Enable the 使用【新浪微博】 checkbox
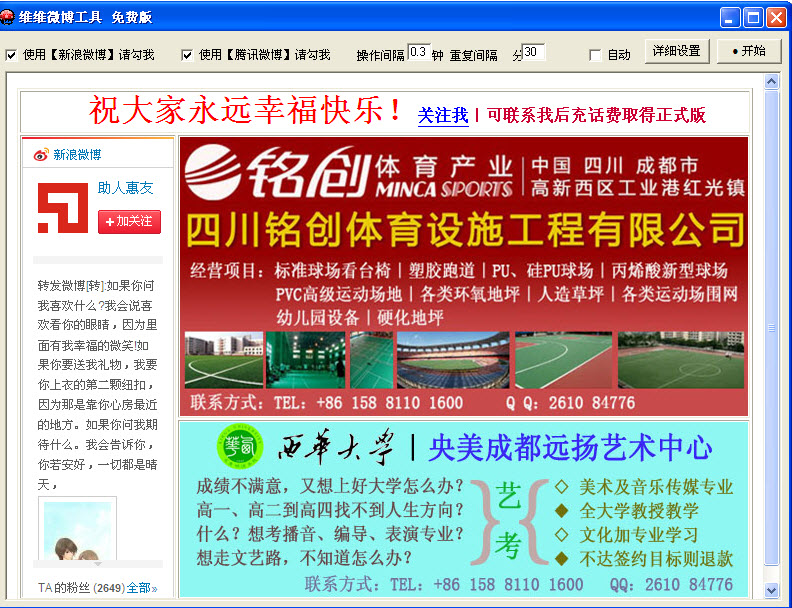 11,55
